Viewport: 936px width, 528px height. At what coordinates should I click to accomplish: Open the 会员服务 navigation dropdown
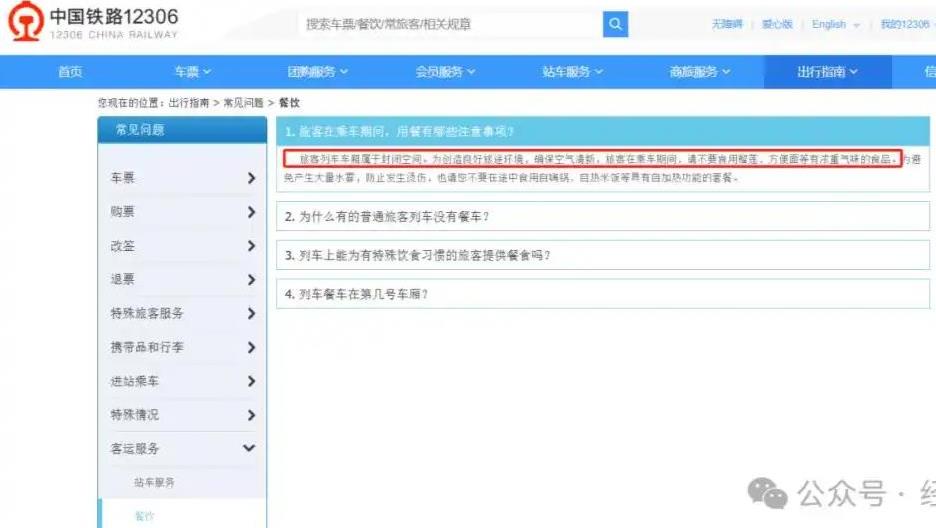coord(445,72)
